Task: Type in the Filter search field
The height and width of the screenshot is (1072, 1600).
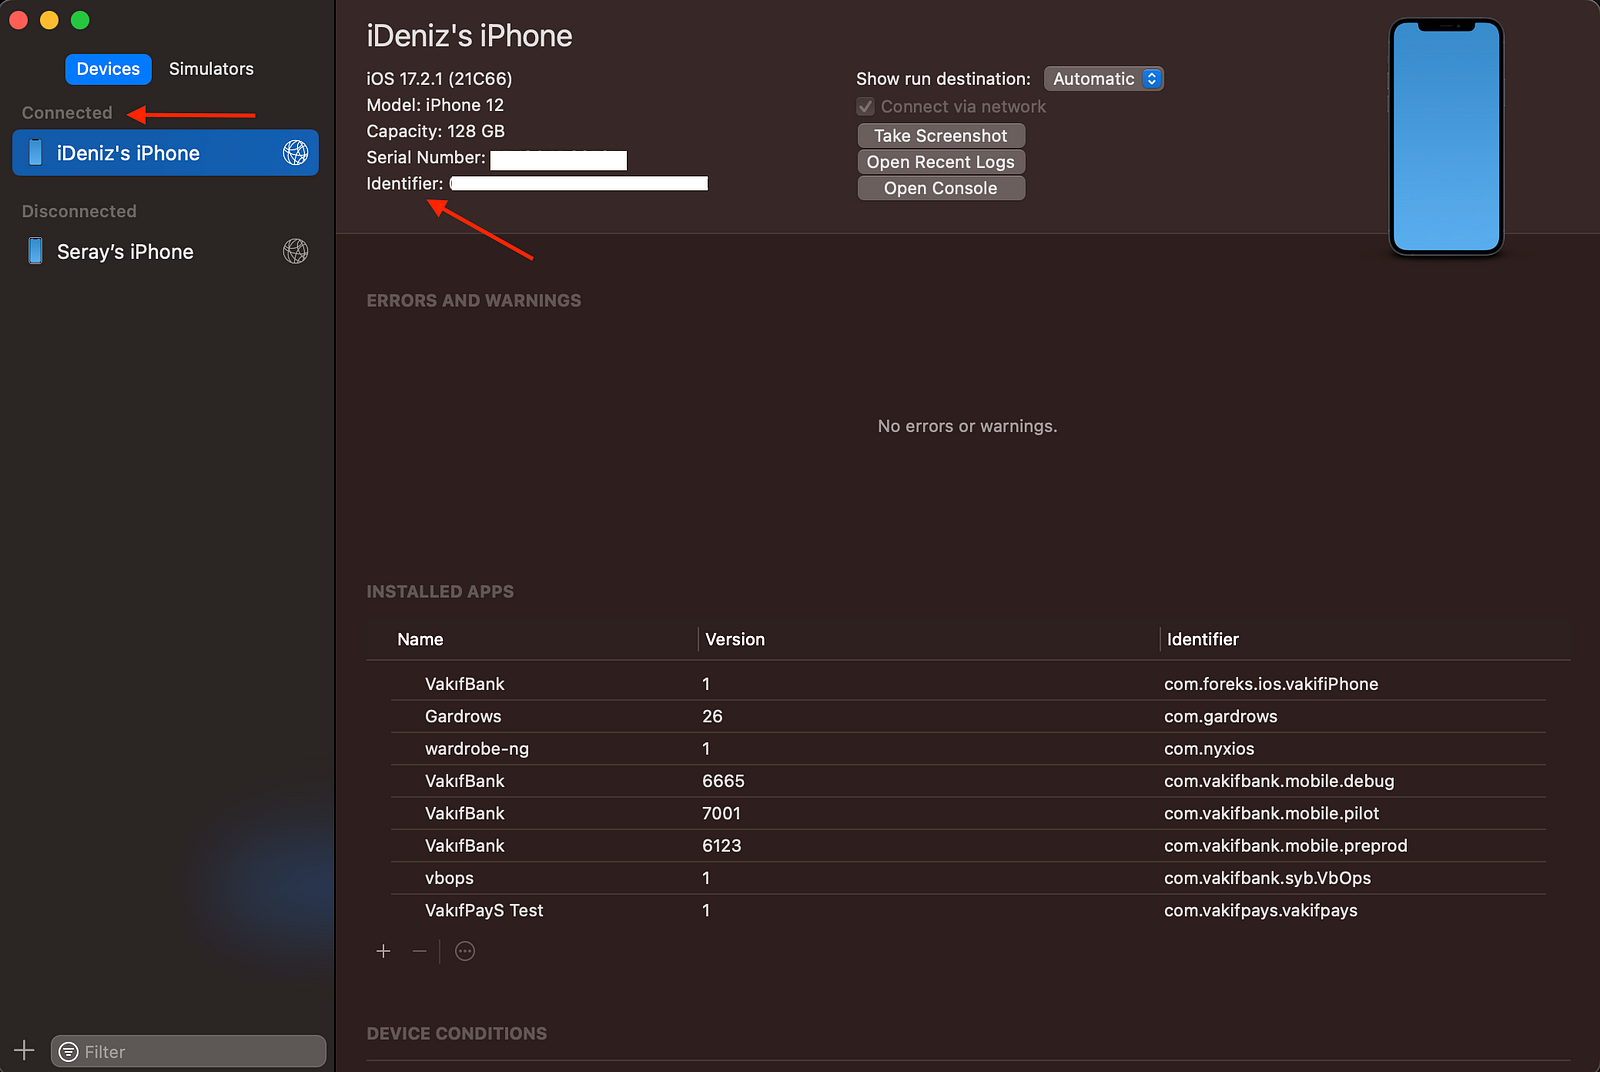Action: pos(200,1052)
